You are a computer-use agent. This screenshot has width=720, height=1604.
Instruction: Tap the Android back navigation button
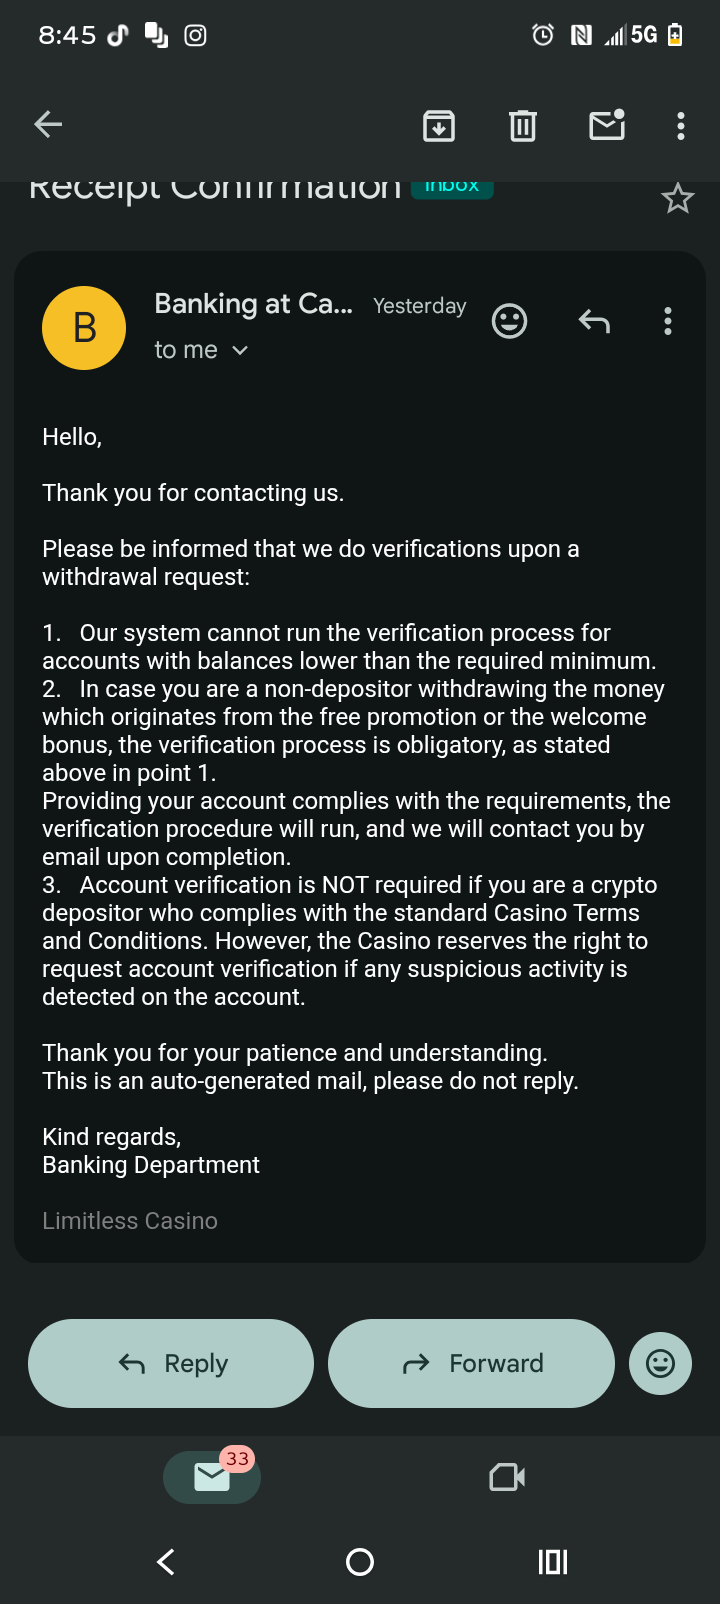[x=166, y=1562]
